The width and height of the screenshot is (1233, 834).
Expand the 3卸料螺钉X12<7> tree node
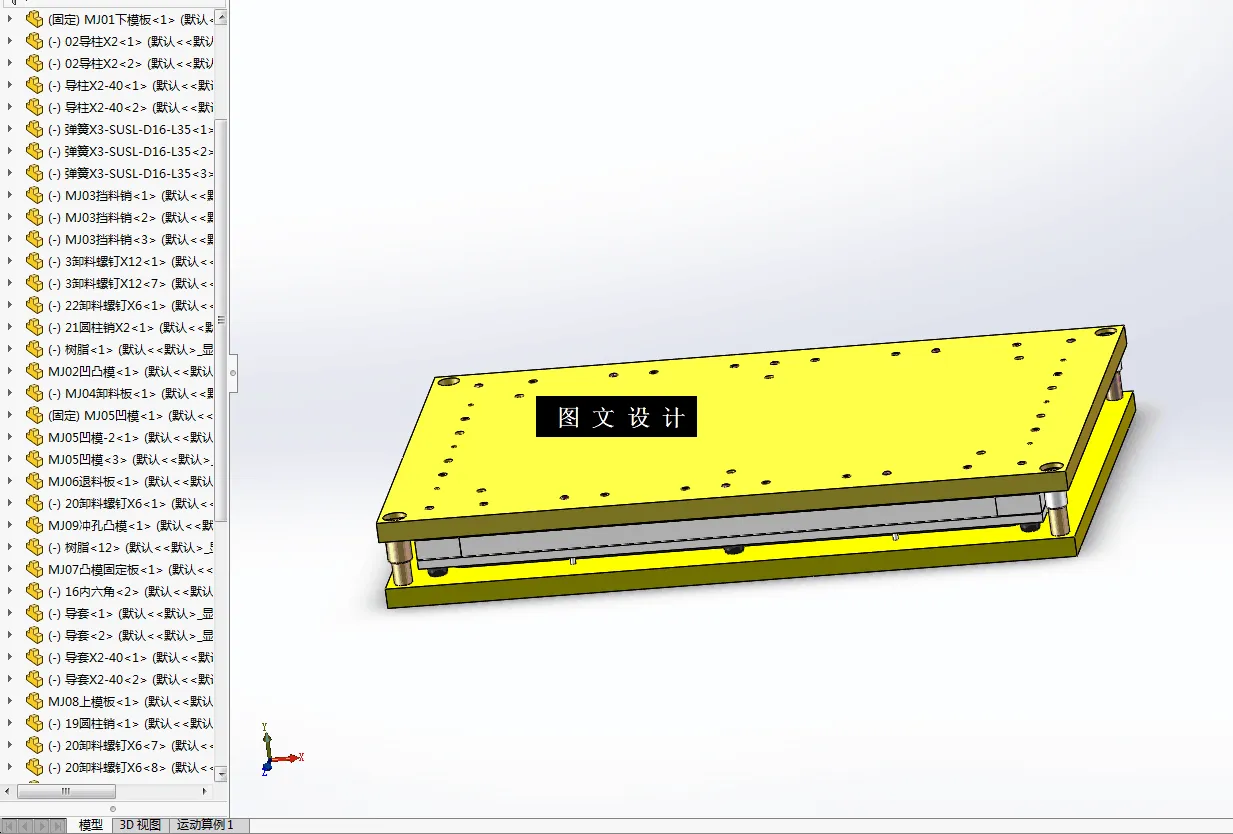(x=10, y=283)
